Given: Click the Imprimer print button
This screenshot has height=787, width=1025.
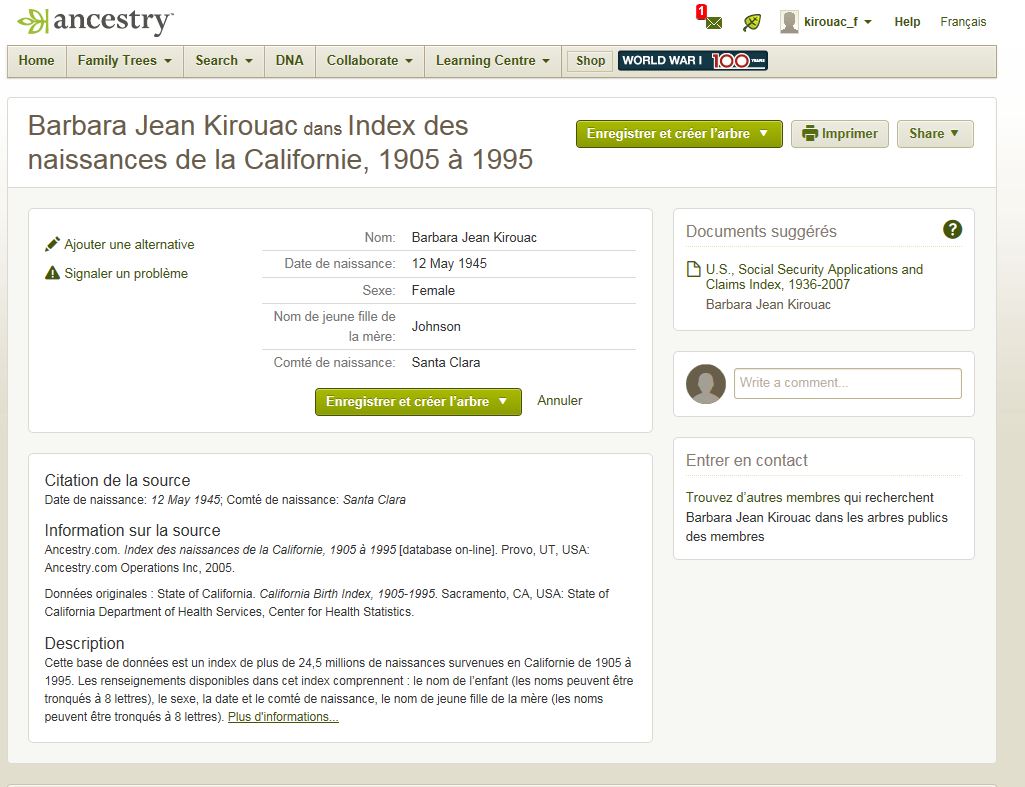Looking at the screenshot, I should coord(839,134).
